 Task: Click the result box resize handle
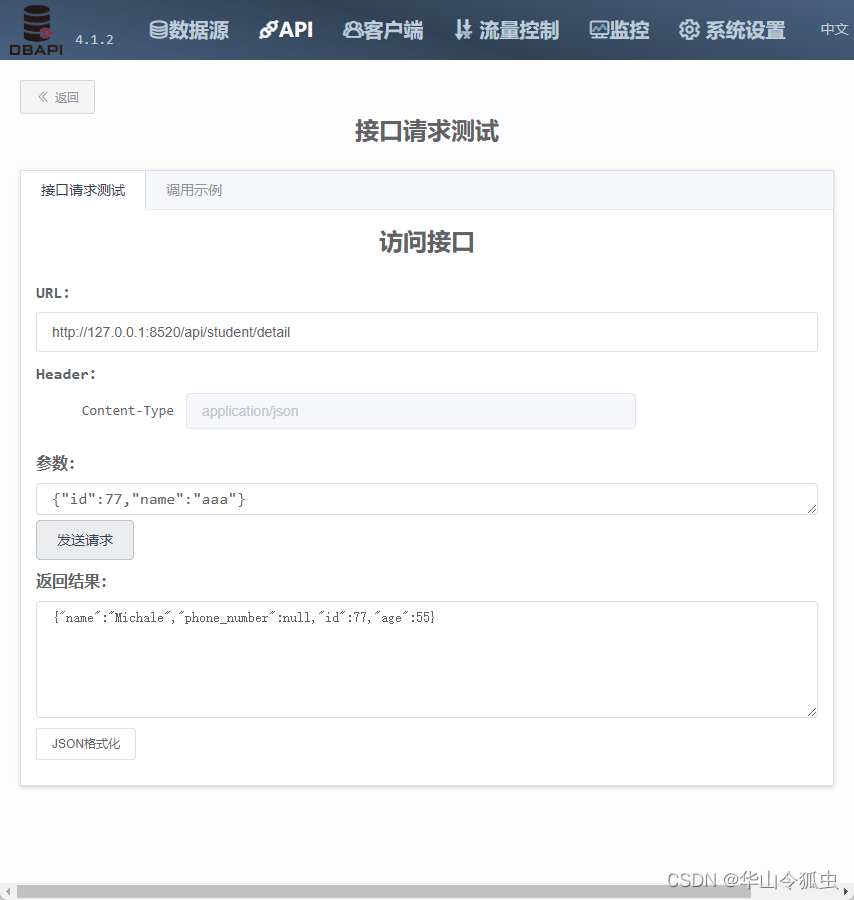[x=812, y=711]
